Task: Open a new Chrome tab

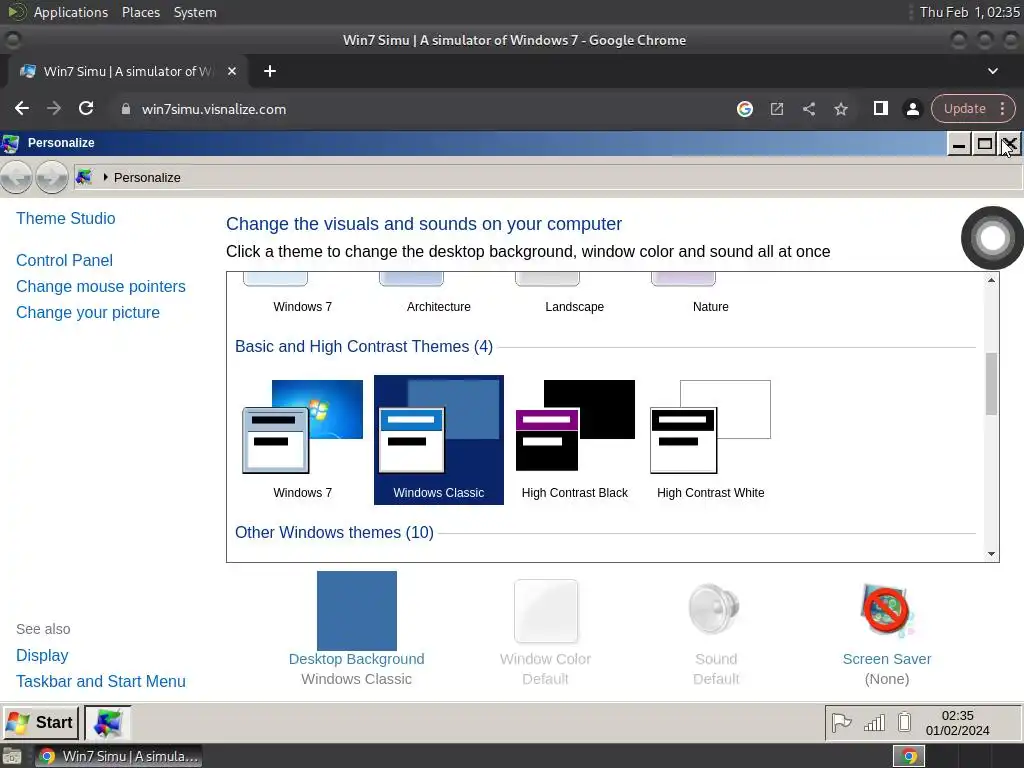Action: pyautogui.click(x=270, y=71)
